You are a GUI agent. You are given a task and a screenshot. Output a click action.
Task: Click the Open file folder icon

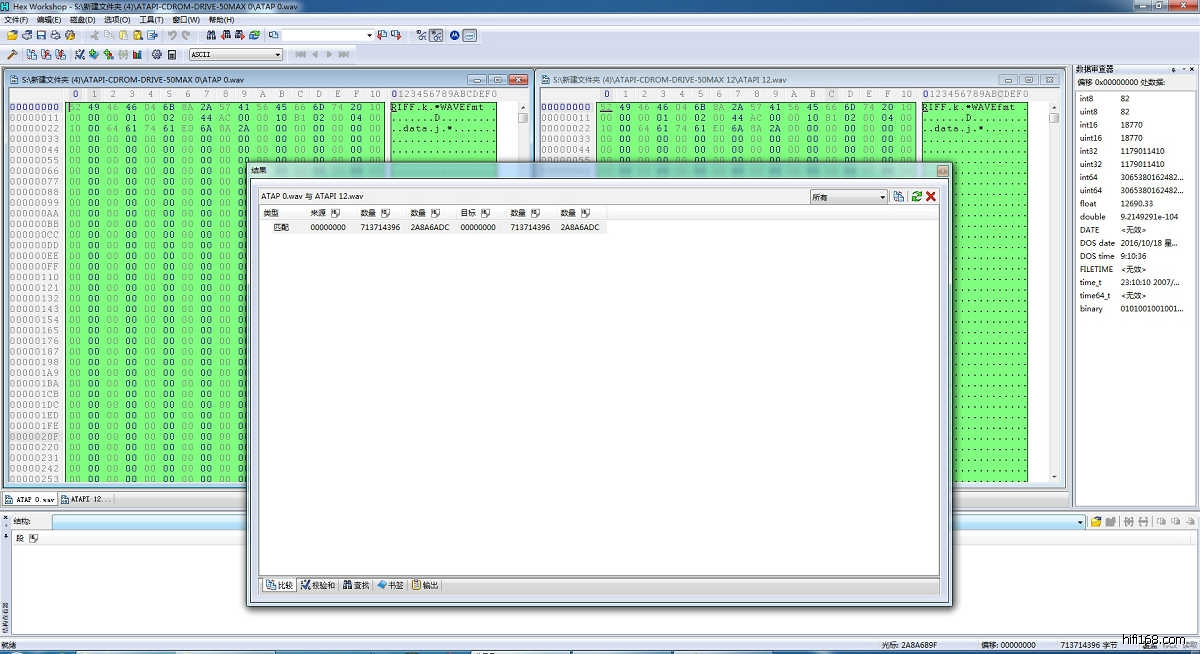click(13, 35)
